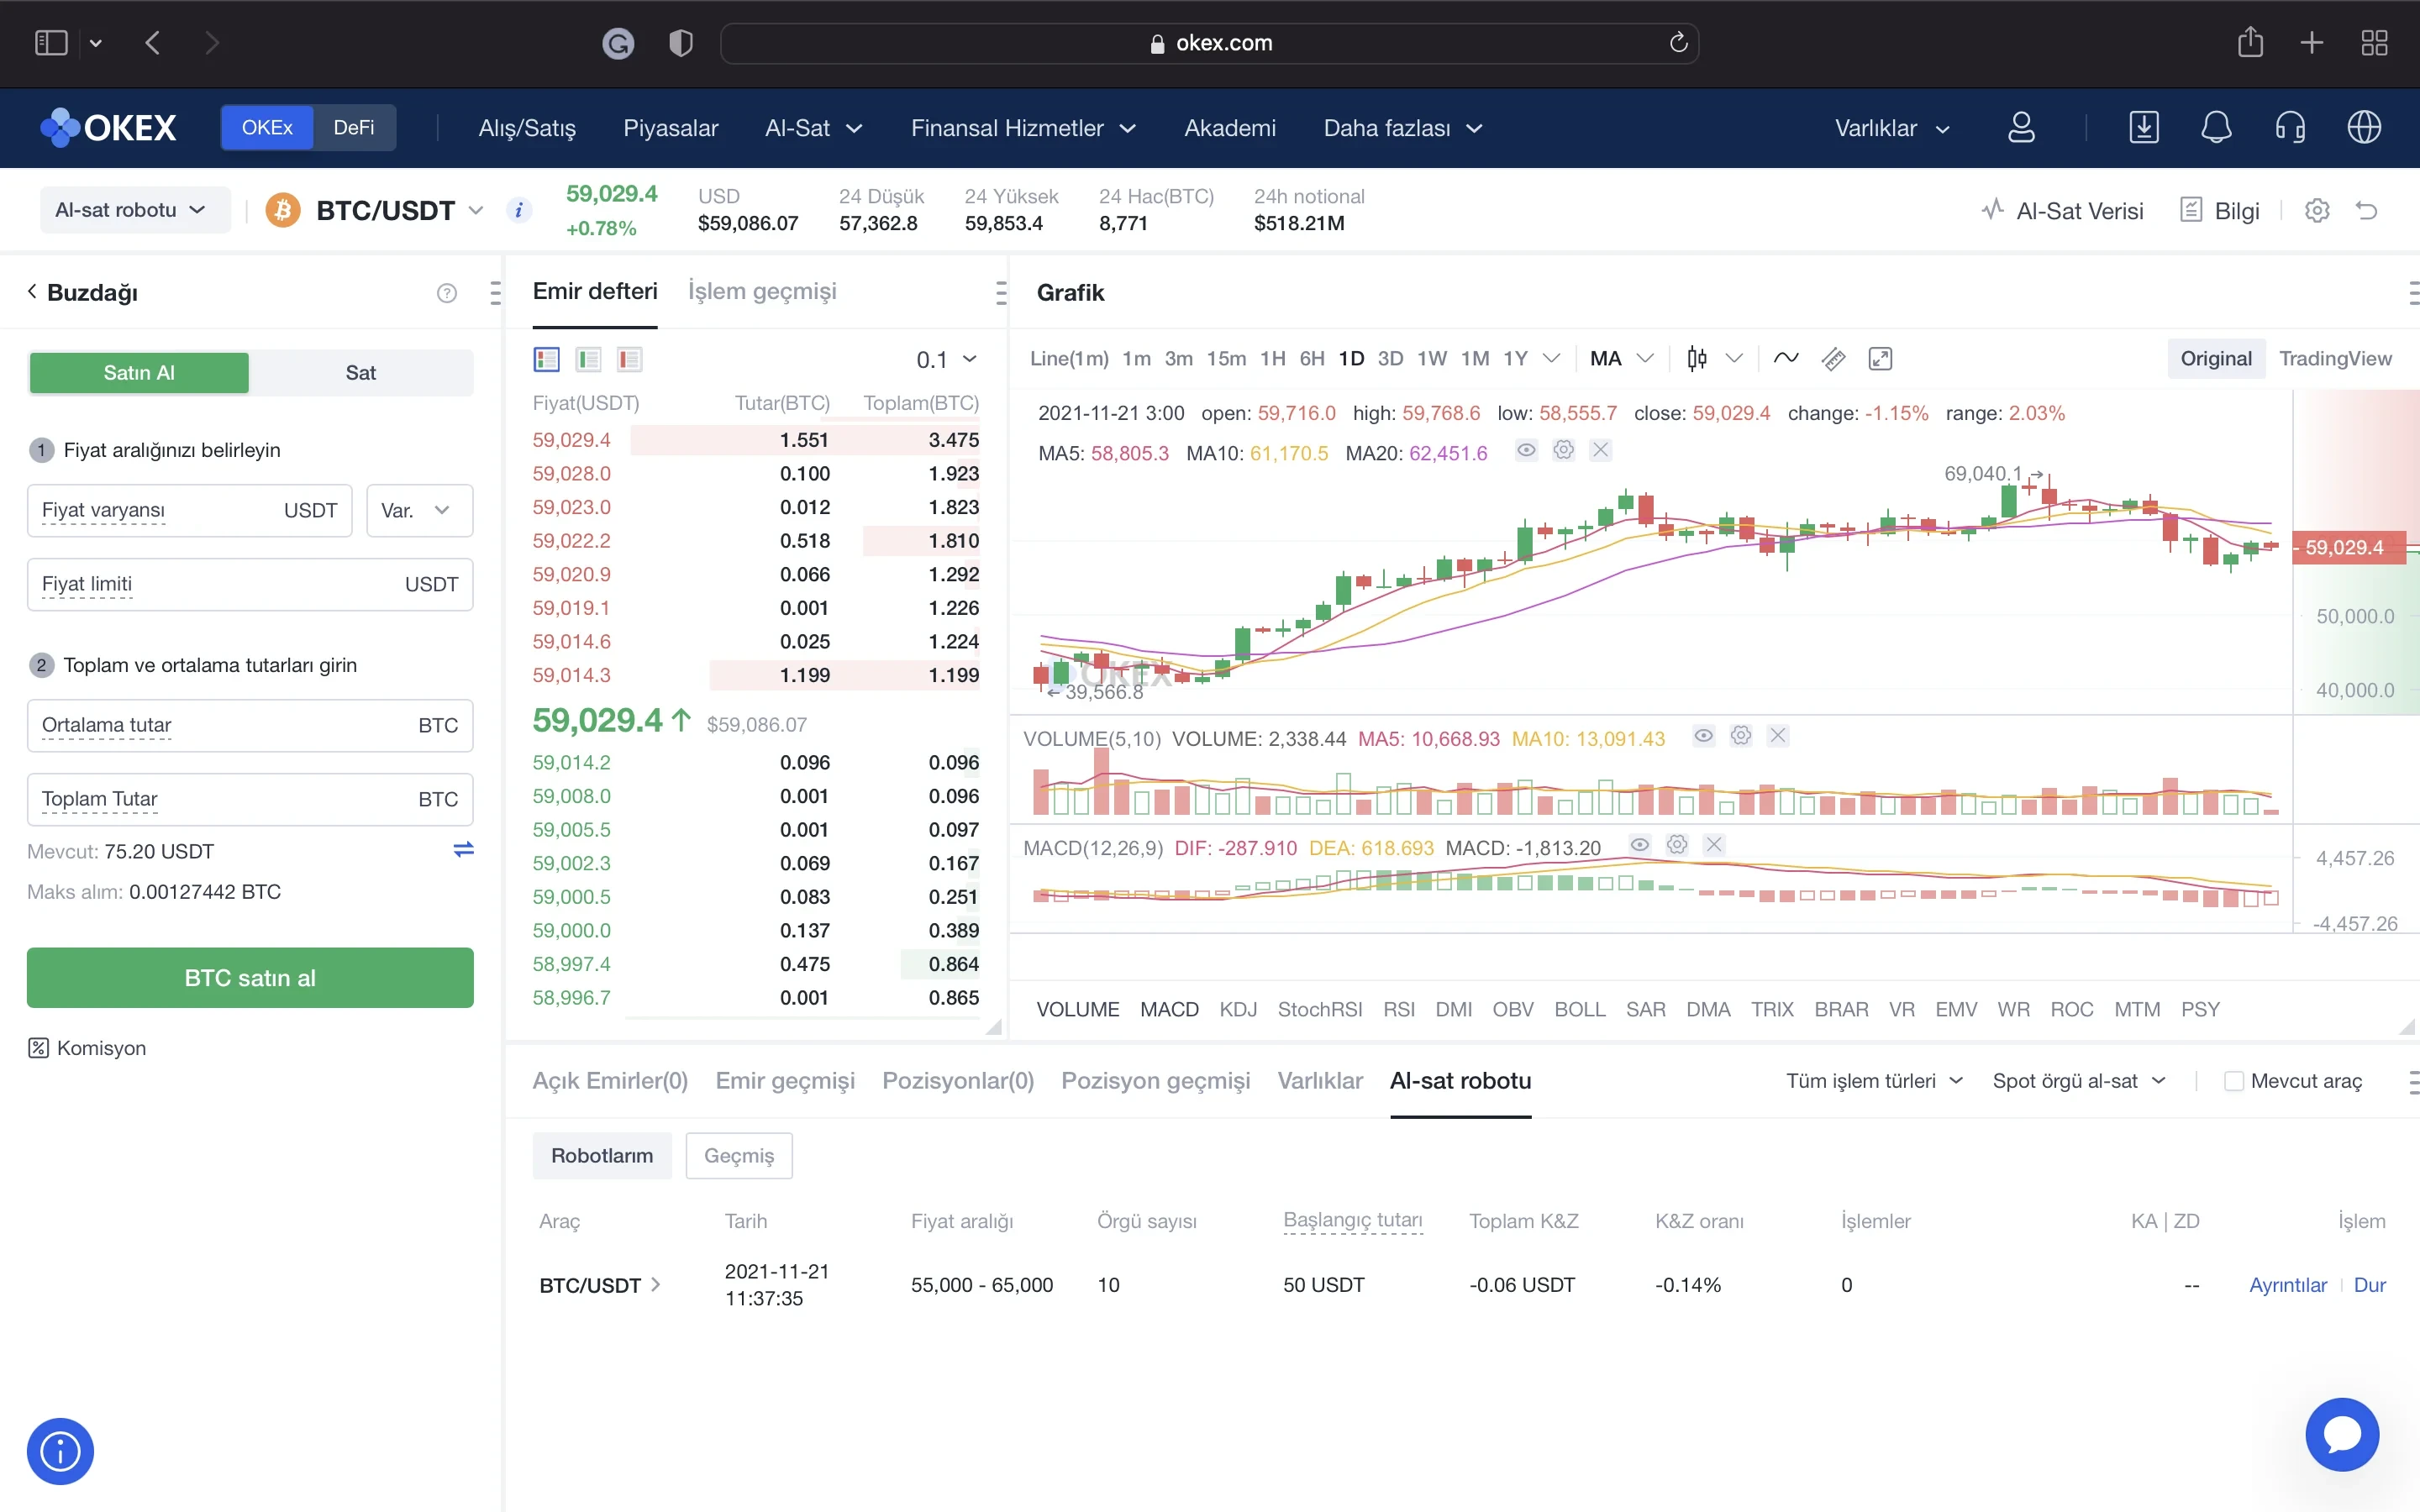This screenshot has height=1512, width=2420.
Task: Swap available balance currency icon
Action: click(463, 850)
